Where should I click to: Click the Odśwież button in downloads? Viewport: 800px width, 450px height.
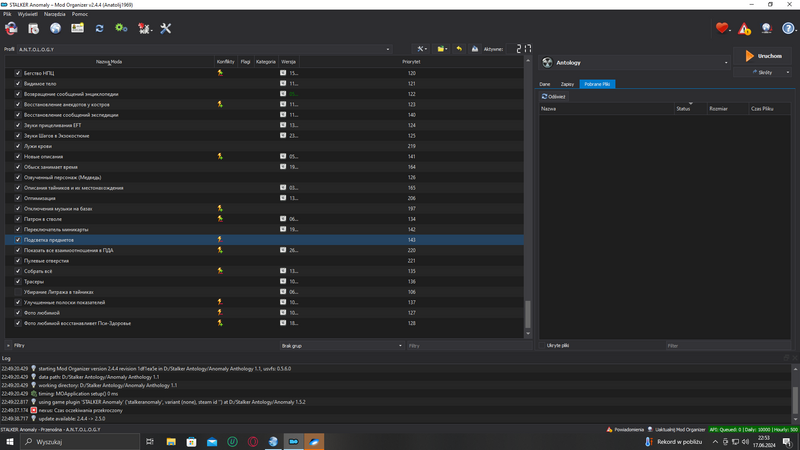[x=554, y=97]
